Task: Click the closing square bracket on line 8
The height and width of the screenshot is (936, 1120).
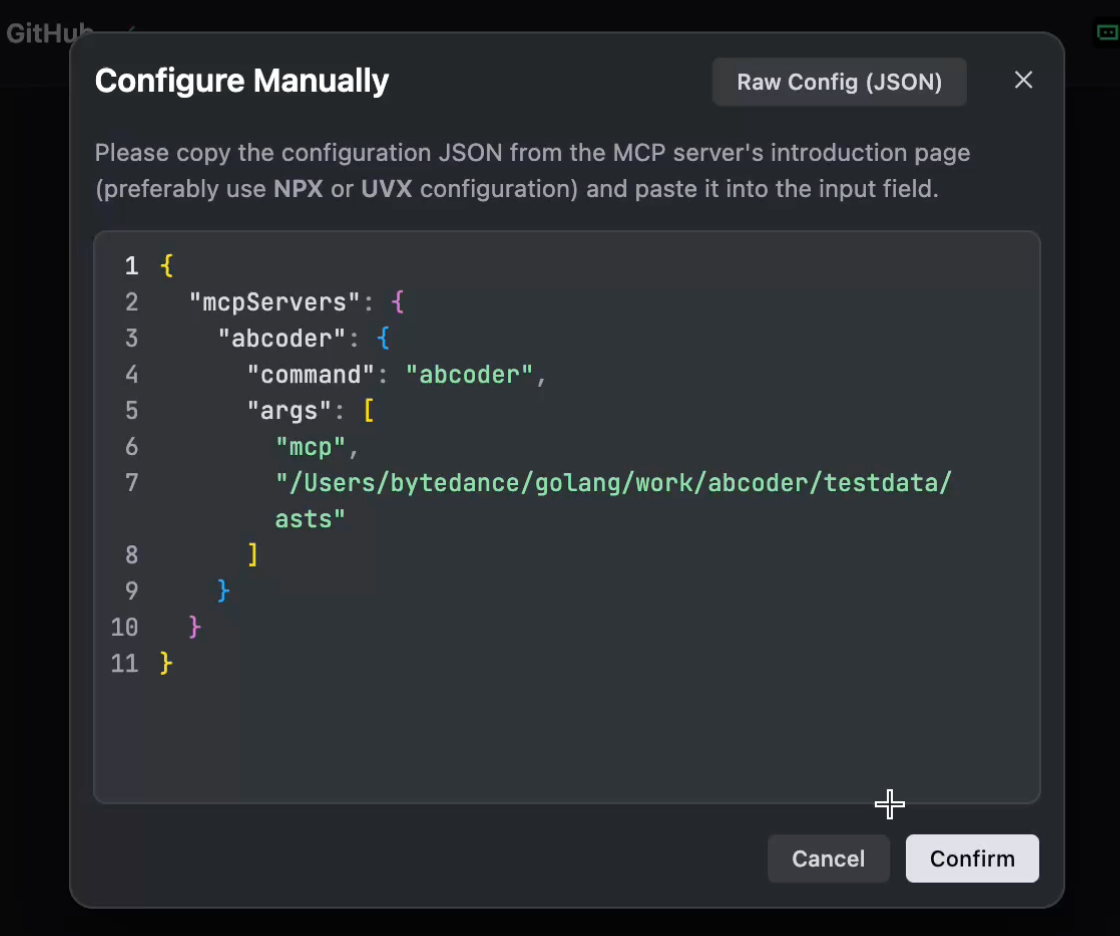Action: coord(252,555)
